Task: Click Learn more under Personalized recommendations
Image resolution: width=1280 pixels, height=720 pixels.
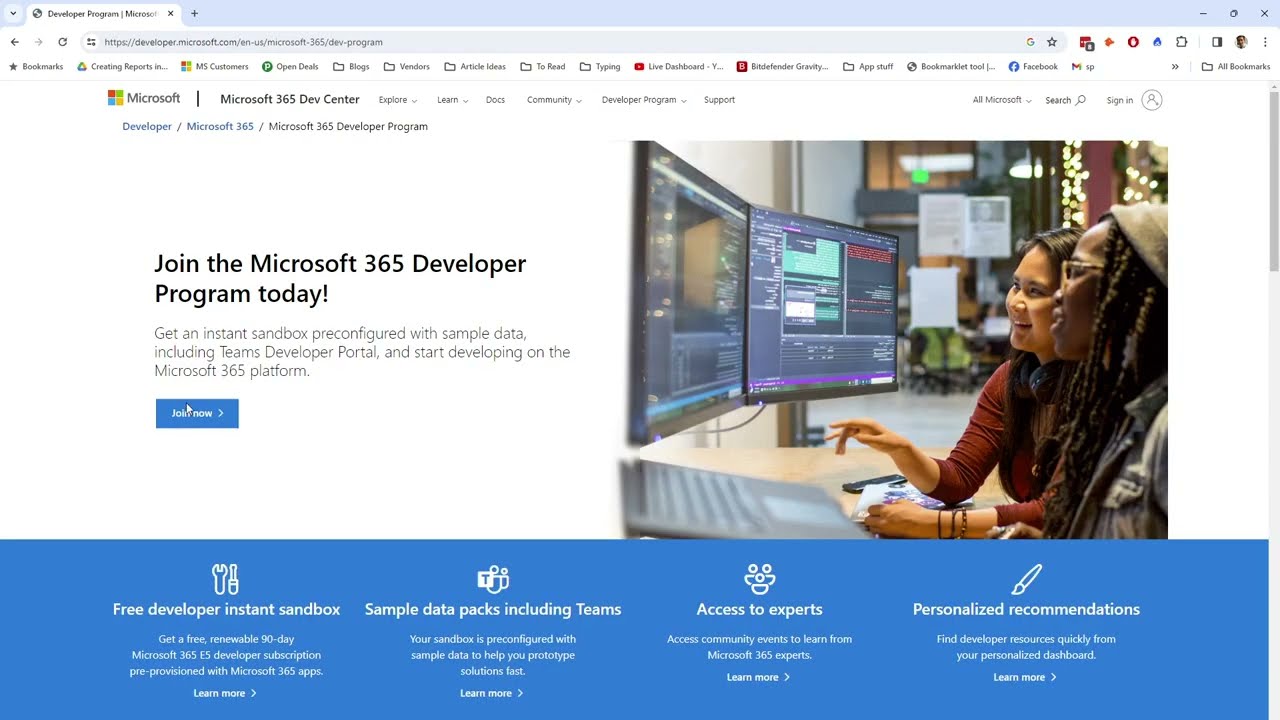Action: 1025,677
